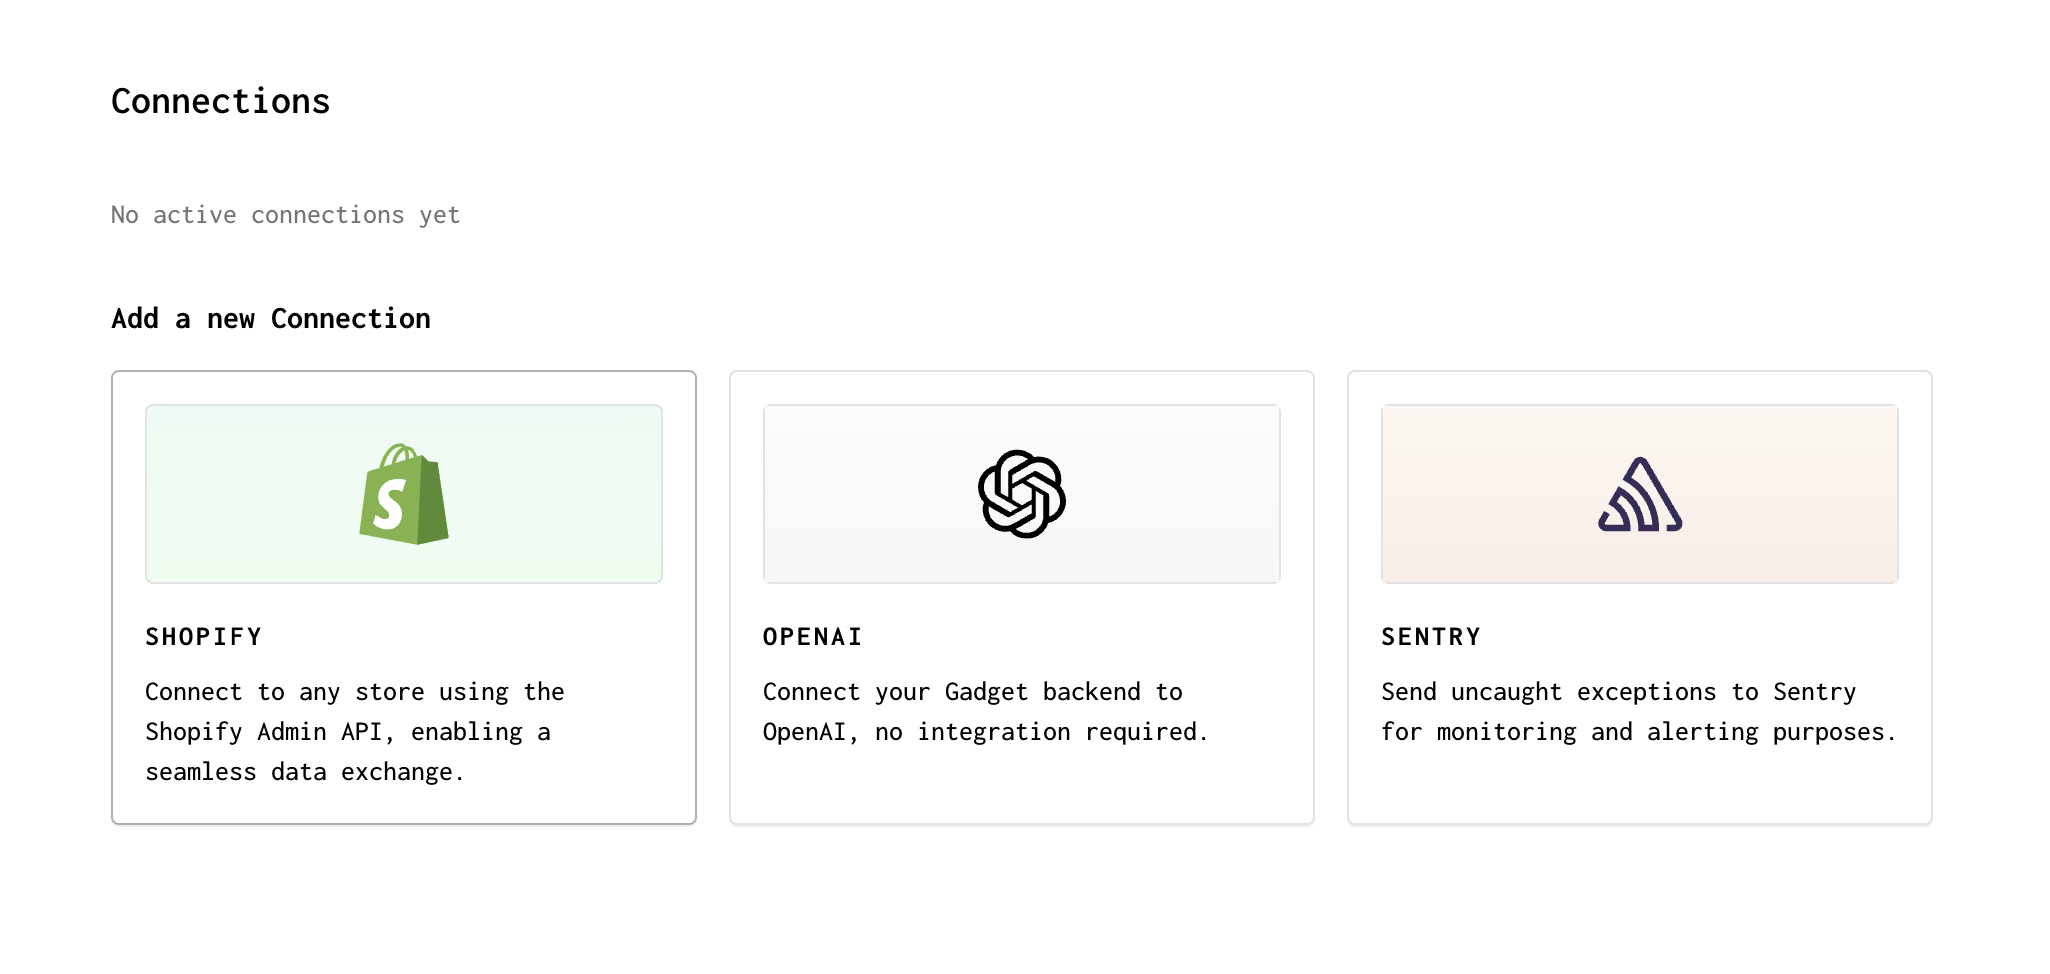This screenshot has height=974, width=2050.
Task: Click the SHOPIFY card title label
Action: [204, 636]
